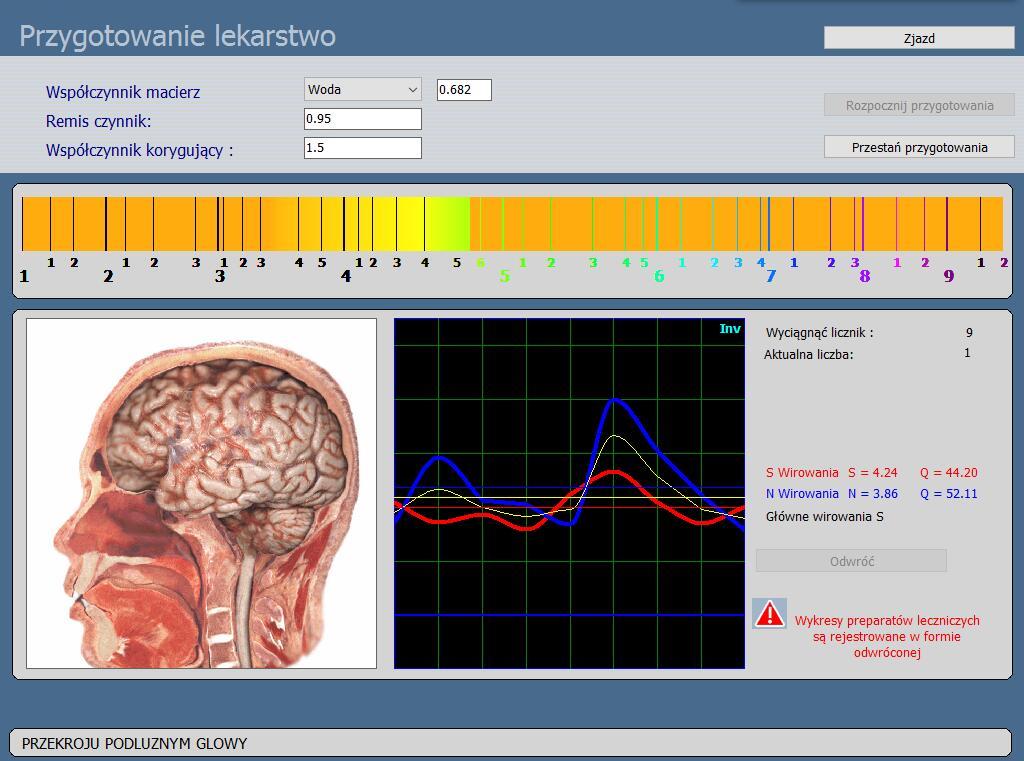Screen dimensions: 1024x761
Task: Click the blue curve peak in graph
Action: (614, 400)
